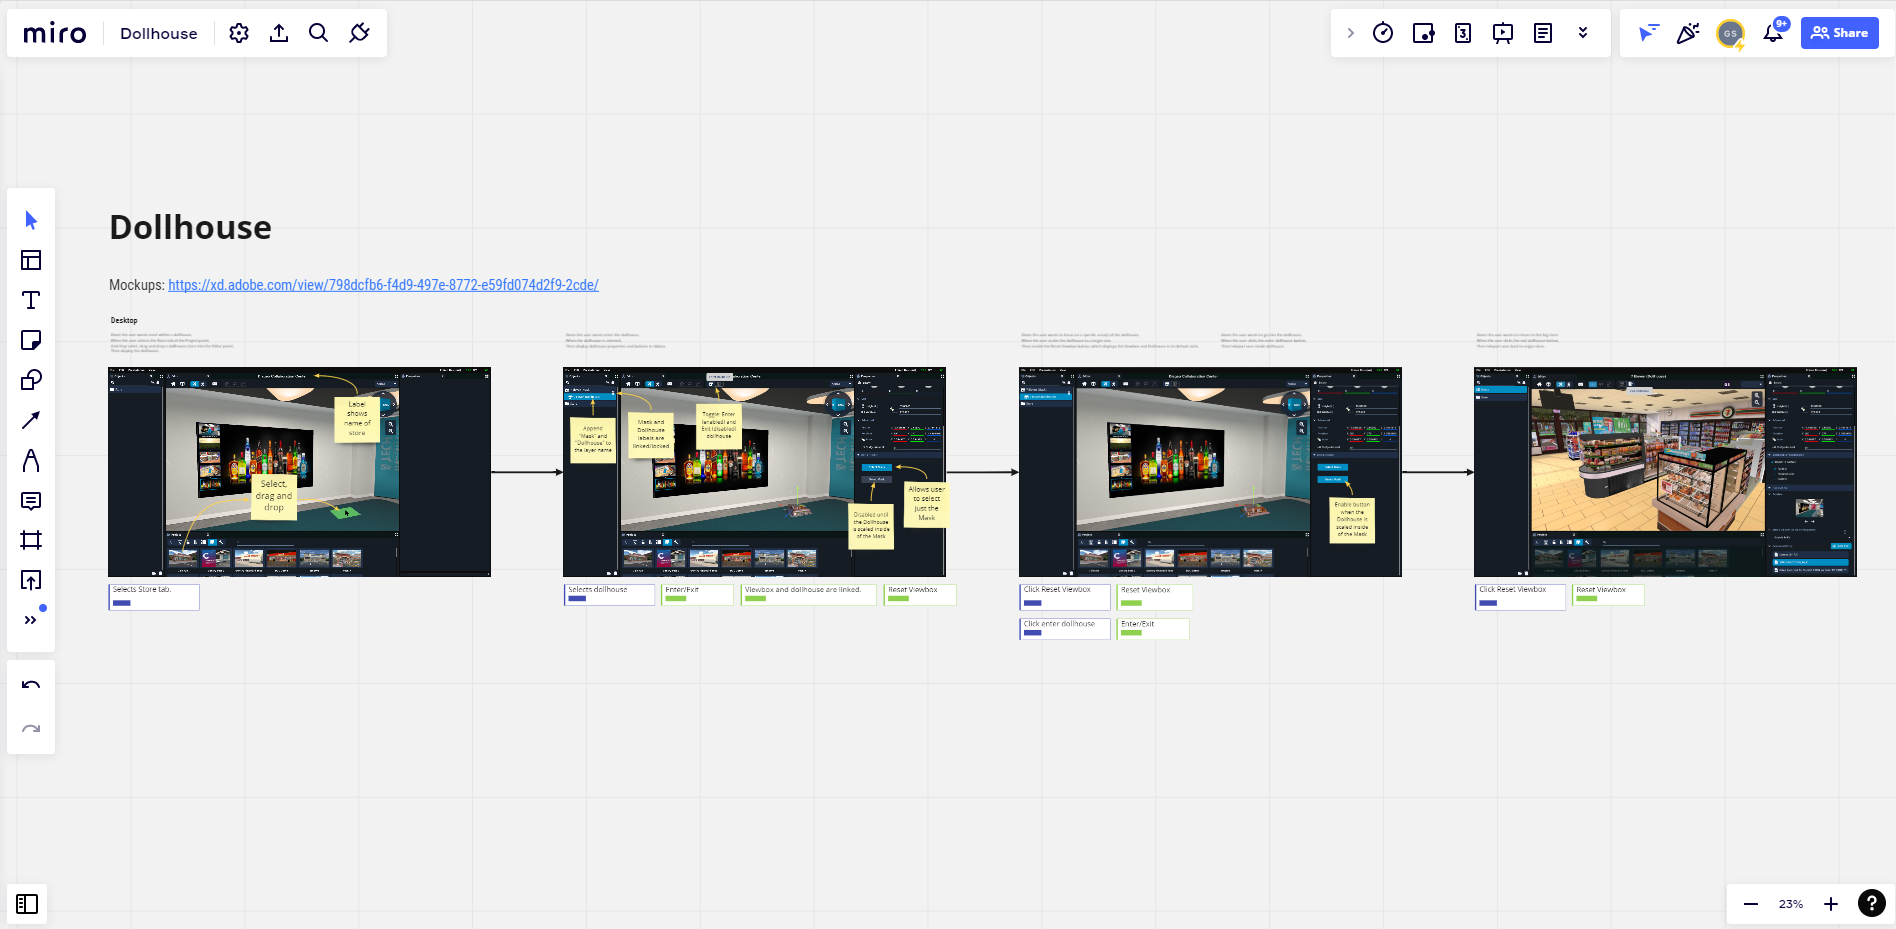Viewport: 1896px width, 929px height.
Task: Open board settings gear
Action: (x=239, y=33)
